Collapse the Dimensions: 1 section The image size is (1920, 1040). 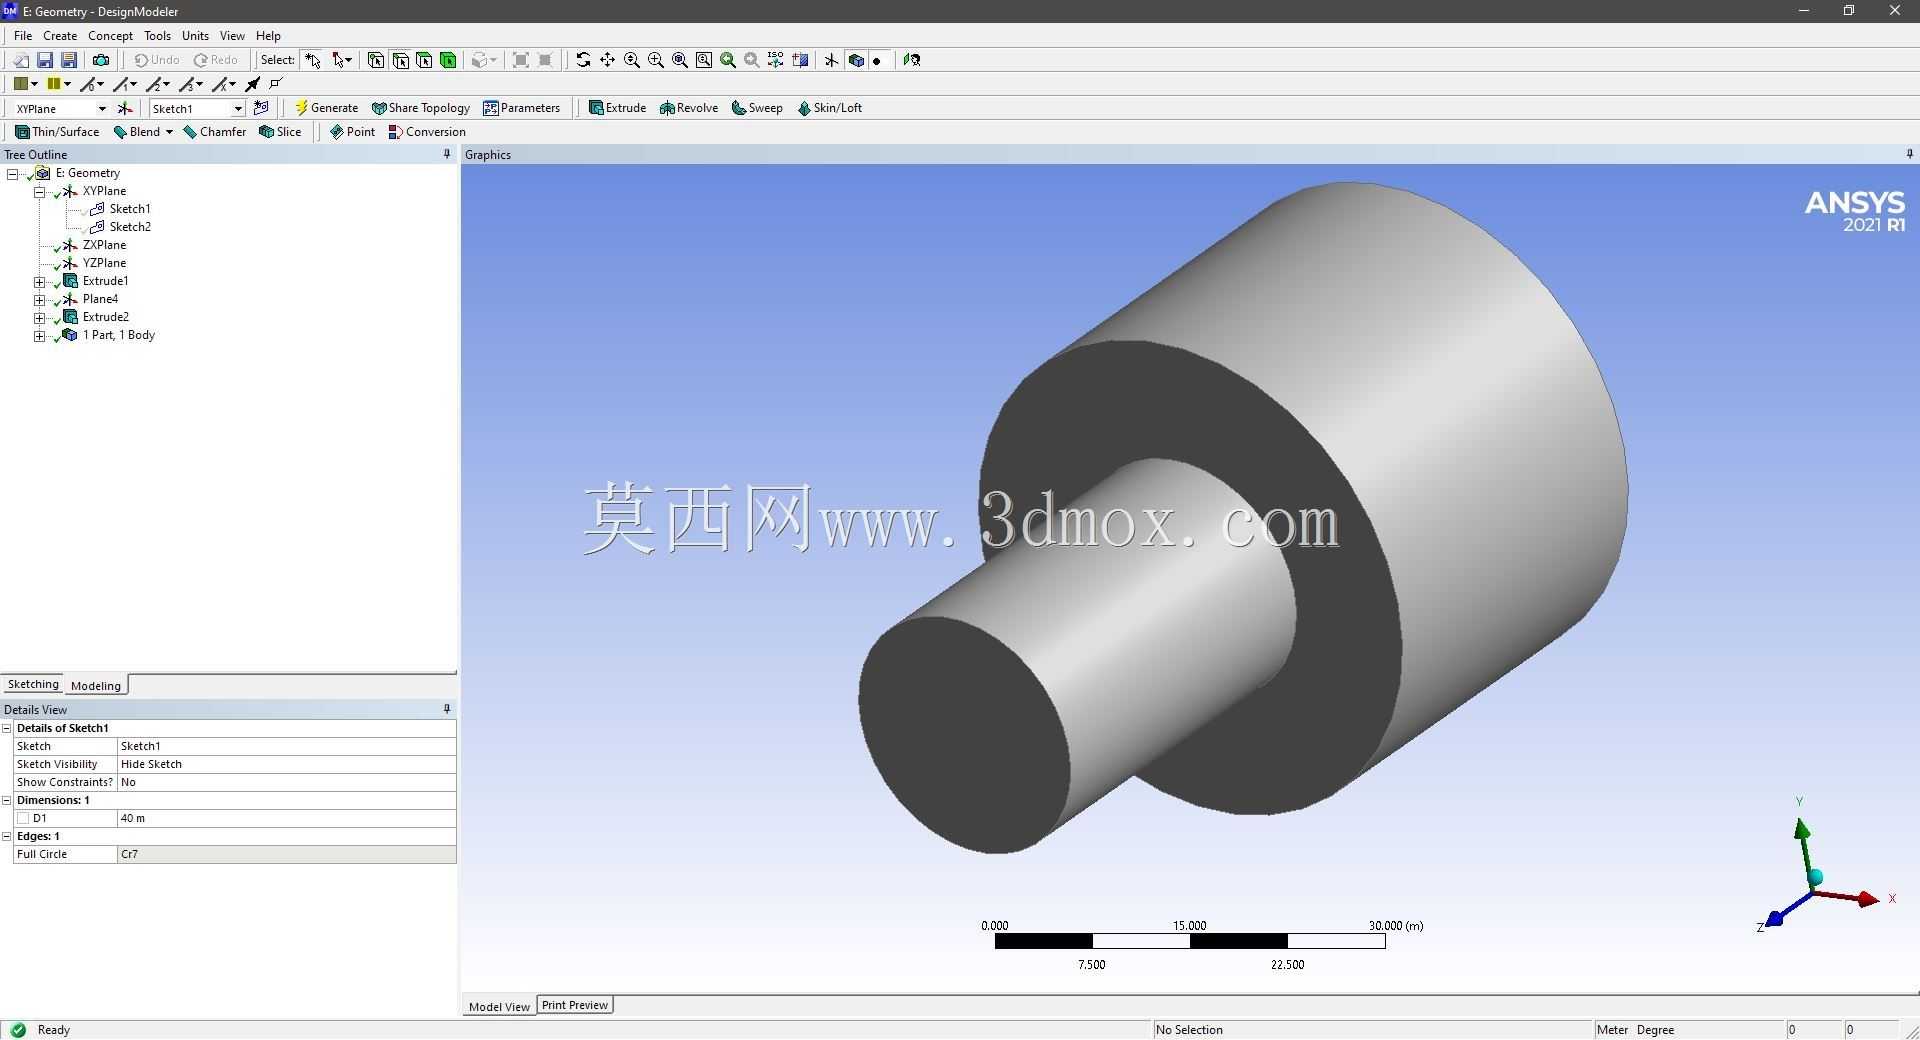coord(7,800)
